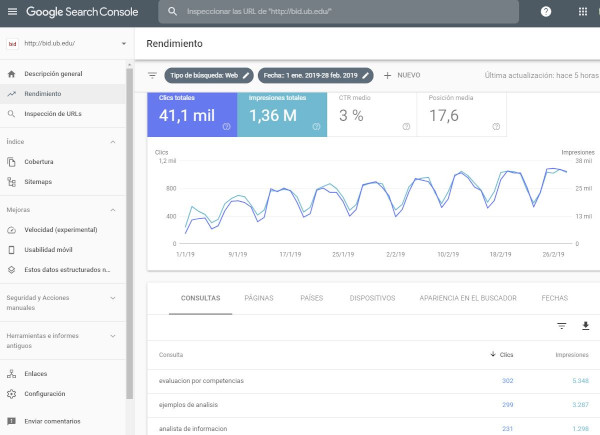Expand Seguridad y Acciones manuales section
Viewport: 600px width, 435px height.
pos(113,298)
